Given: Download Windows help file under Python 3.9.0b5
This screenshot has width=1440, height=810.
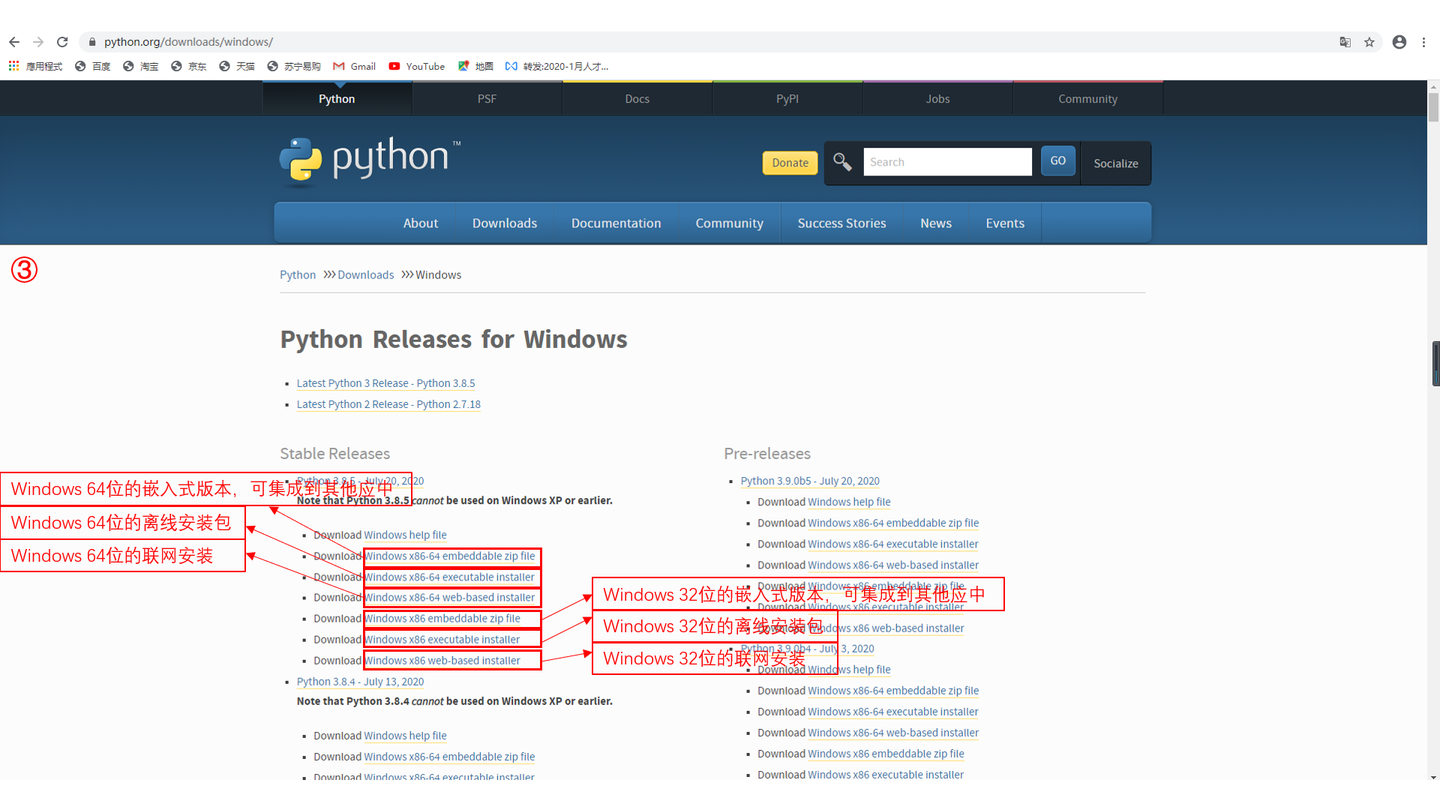Looking at the screenshot, I should pos(849,502).
